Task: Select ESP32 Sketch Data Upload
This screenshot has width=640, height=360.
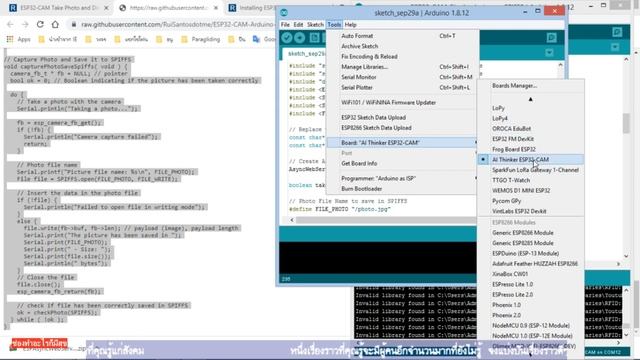Action: (x=402, y=117)
